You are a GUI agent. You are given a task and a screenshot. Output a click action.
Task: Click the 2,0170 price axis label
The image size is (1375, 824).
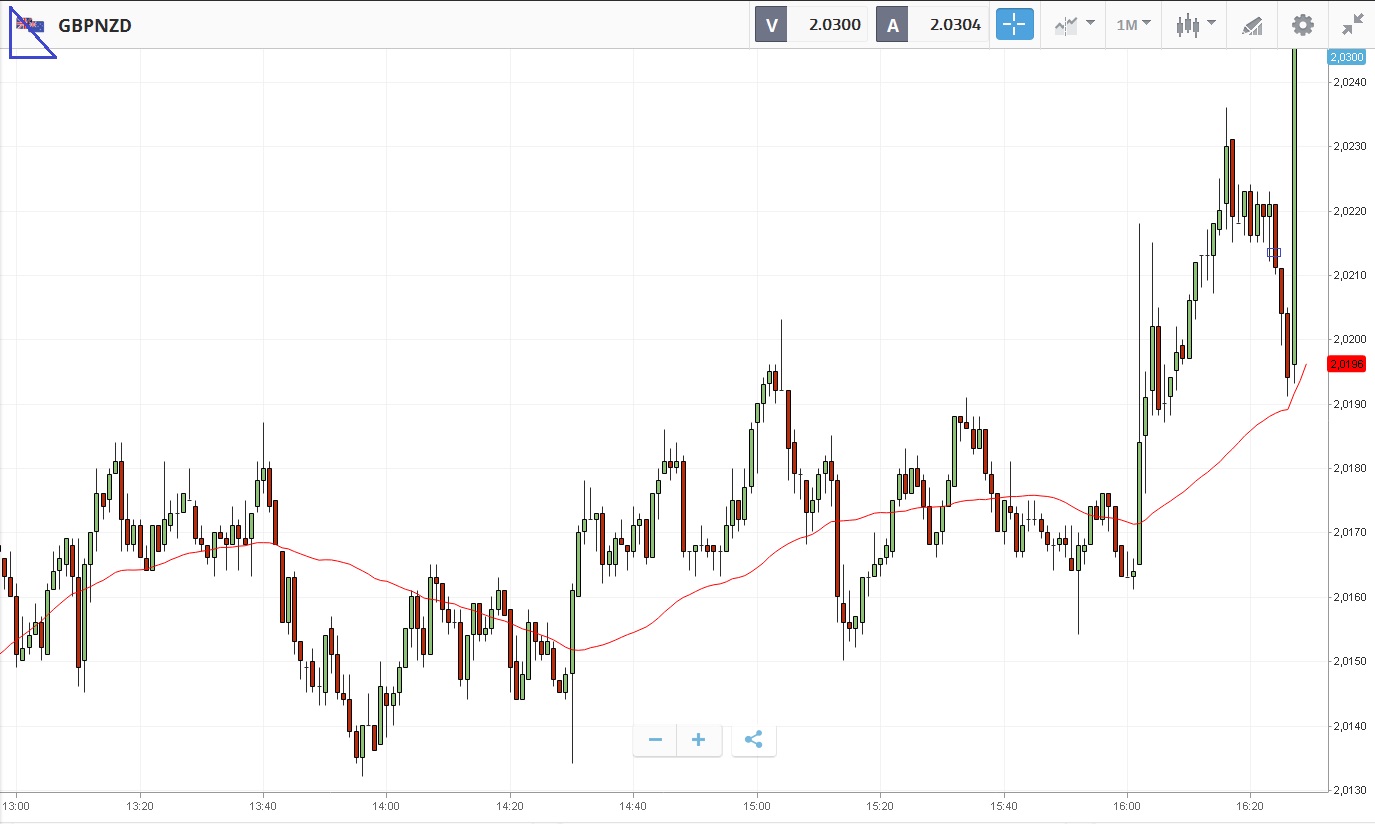point(1349,533)
